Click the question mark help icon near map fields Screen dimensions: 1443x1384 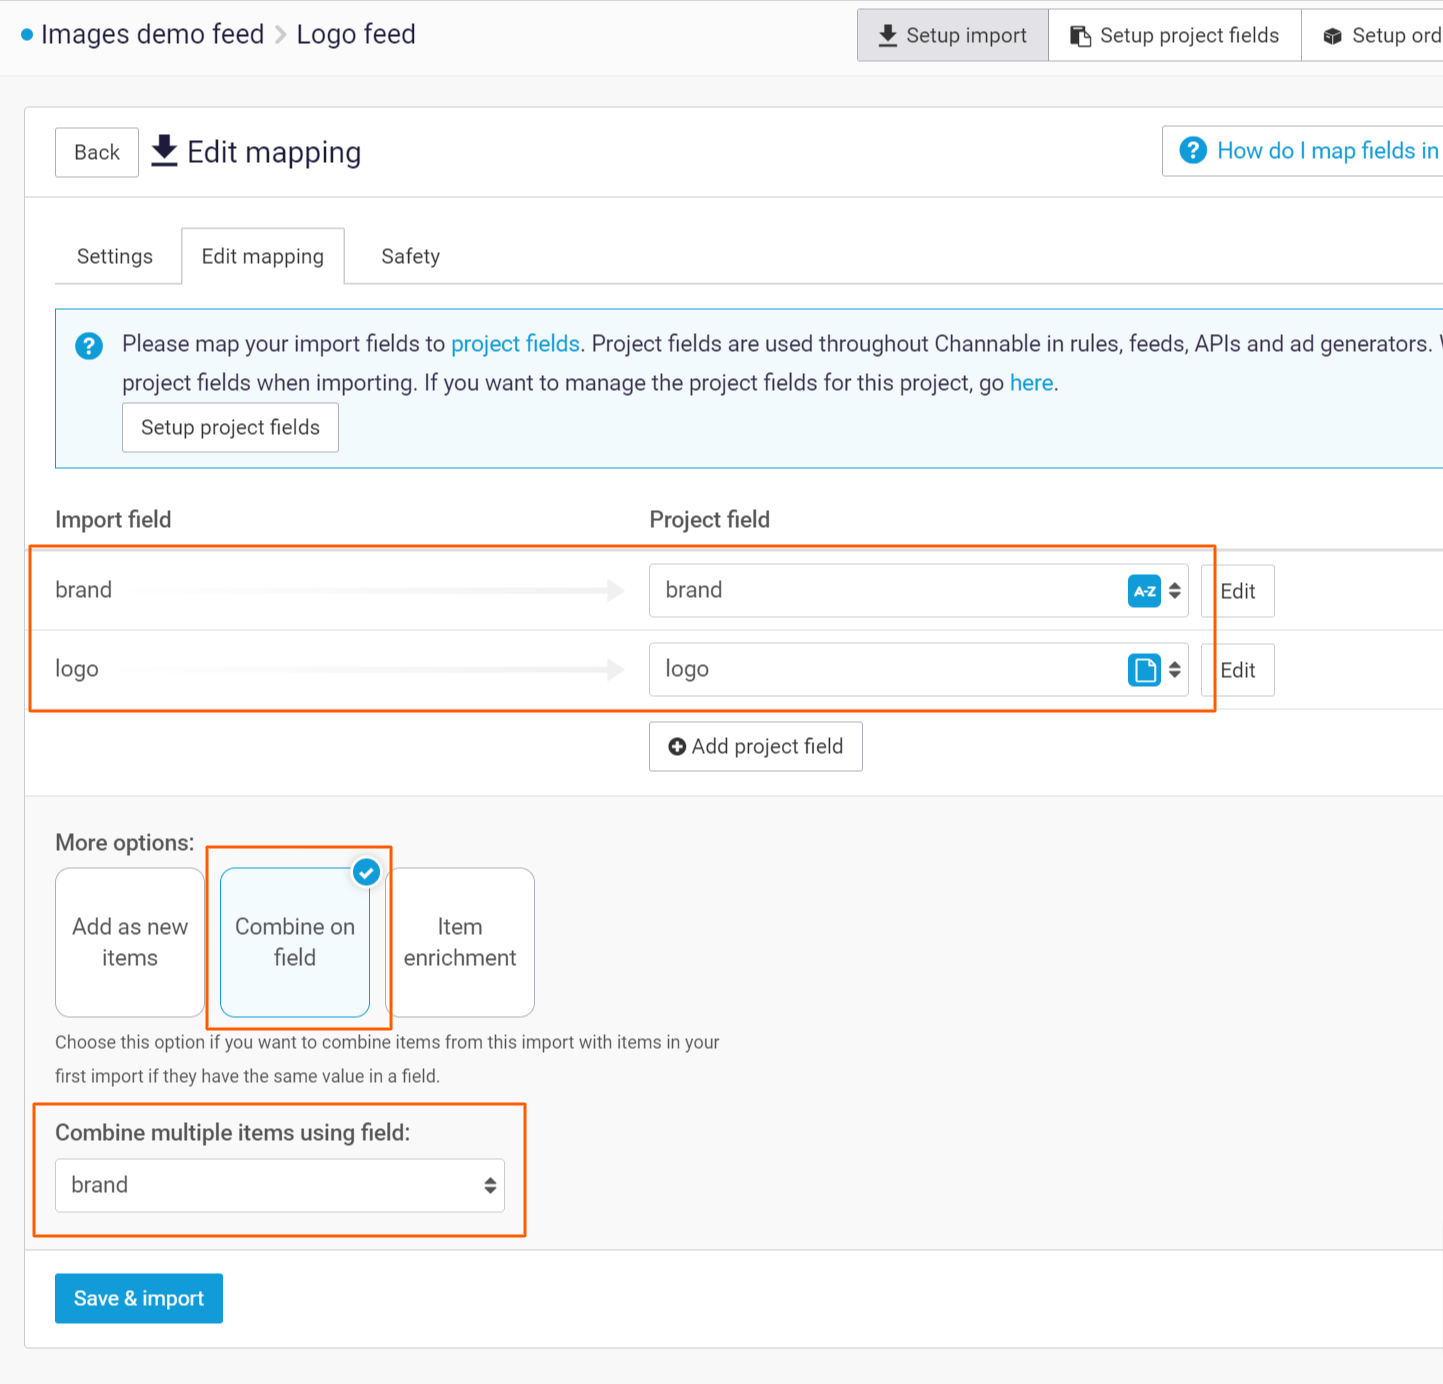pyautogui.click(x=1193, y=150)
